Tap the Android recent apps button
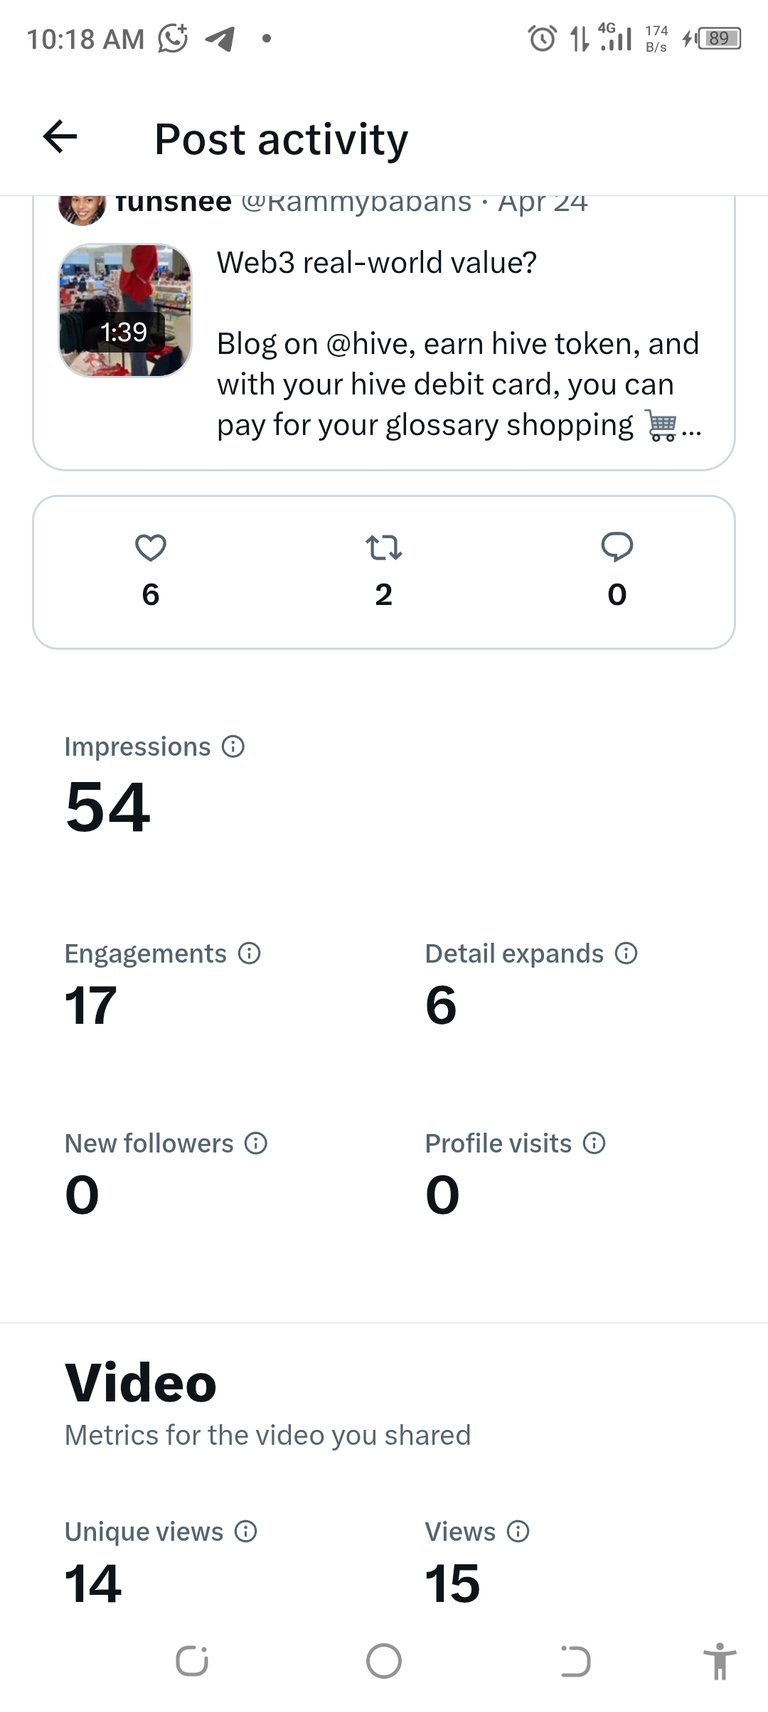This screenshot has height=1712, width=768. pyautogui.click(x=191, y=1661)
